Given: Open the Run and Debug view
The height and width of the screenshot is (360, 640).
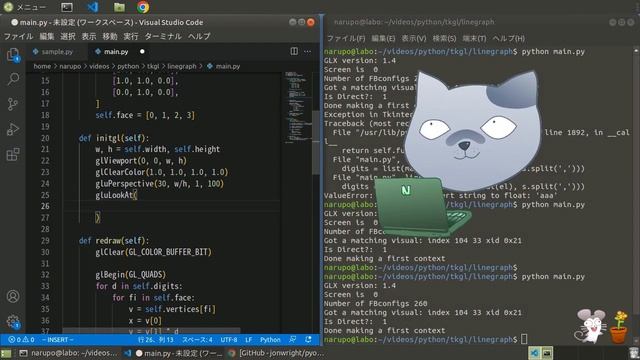Looking at the screenshot, I should click(x=13, y=129).
